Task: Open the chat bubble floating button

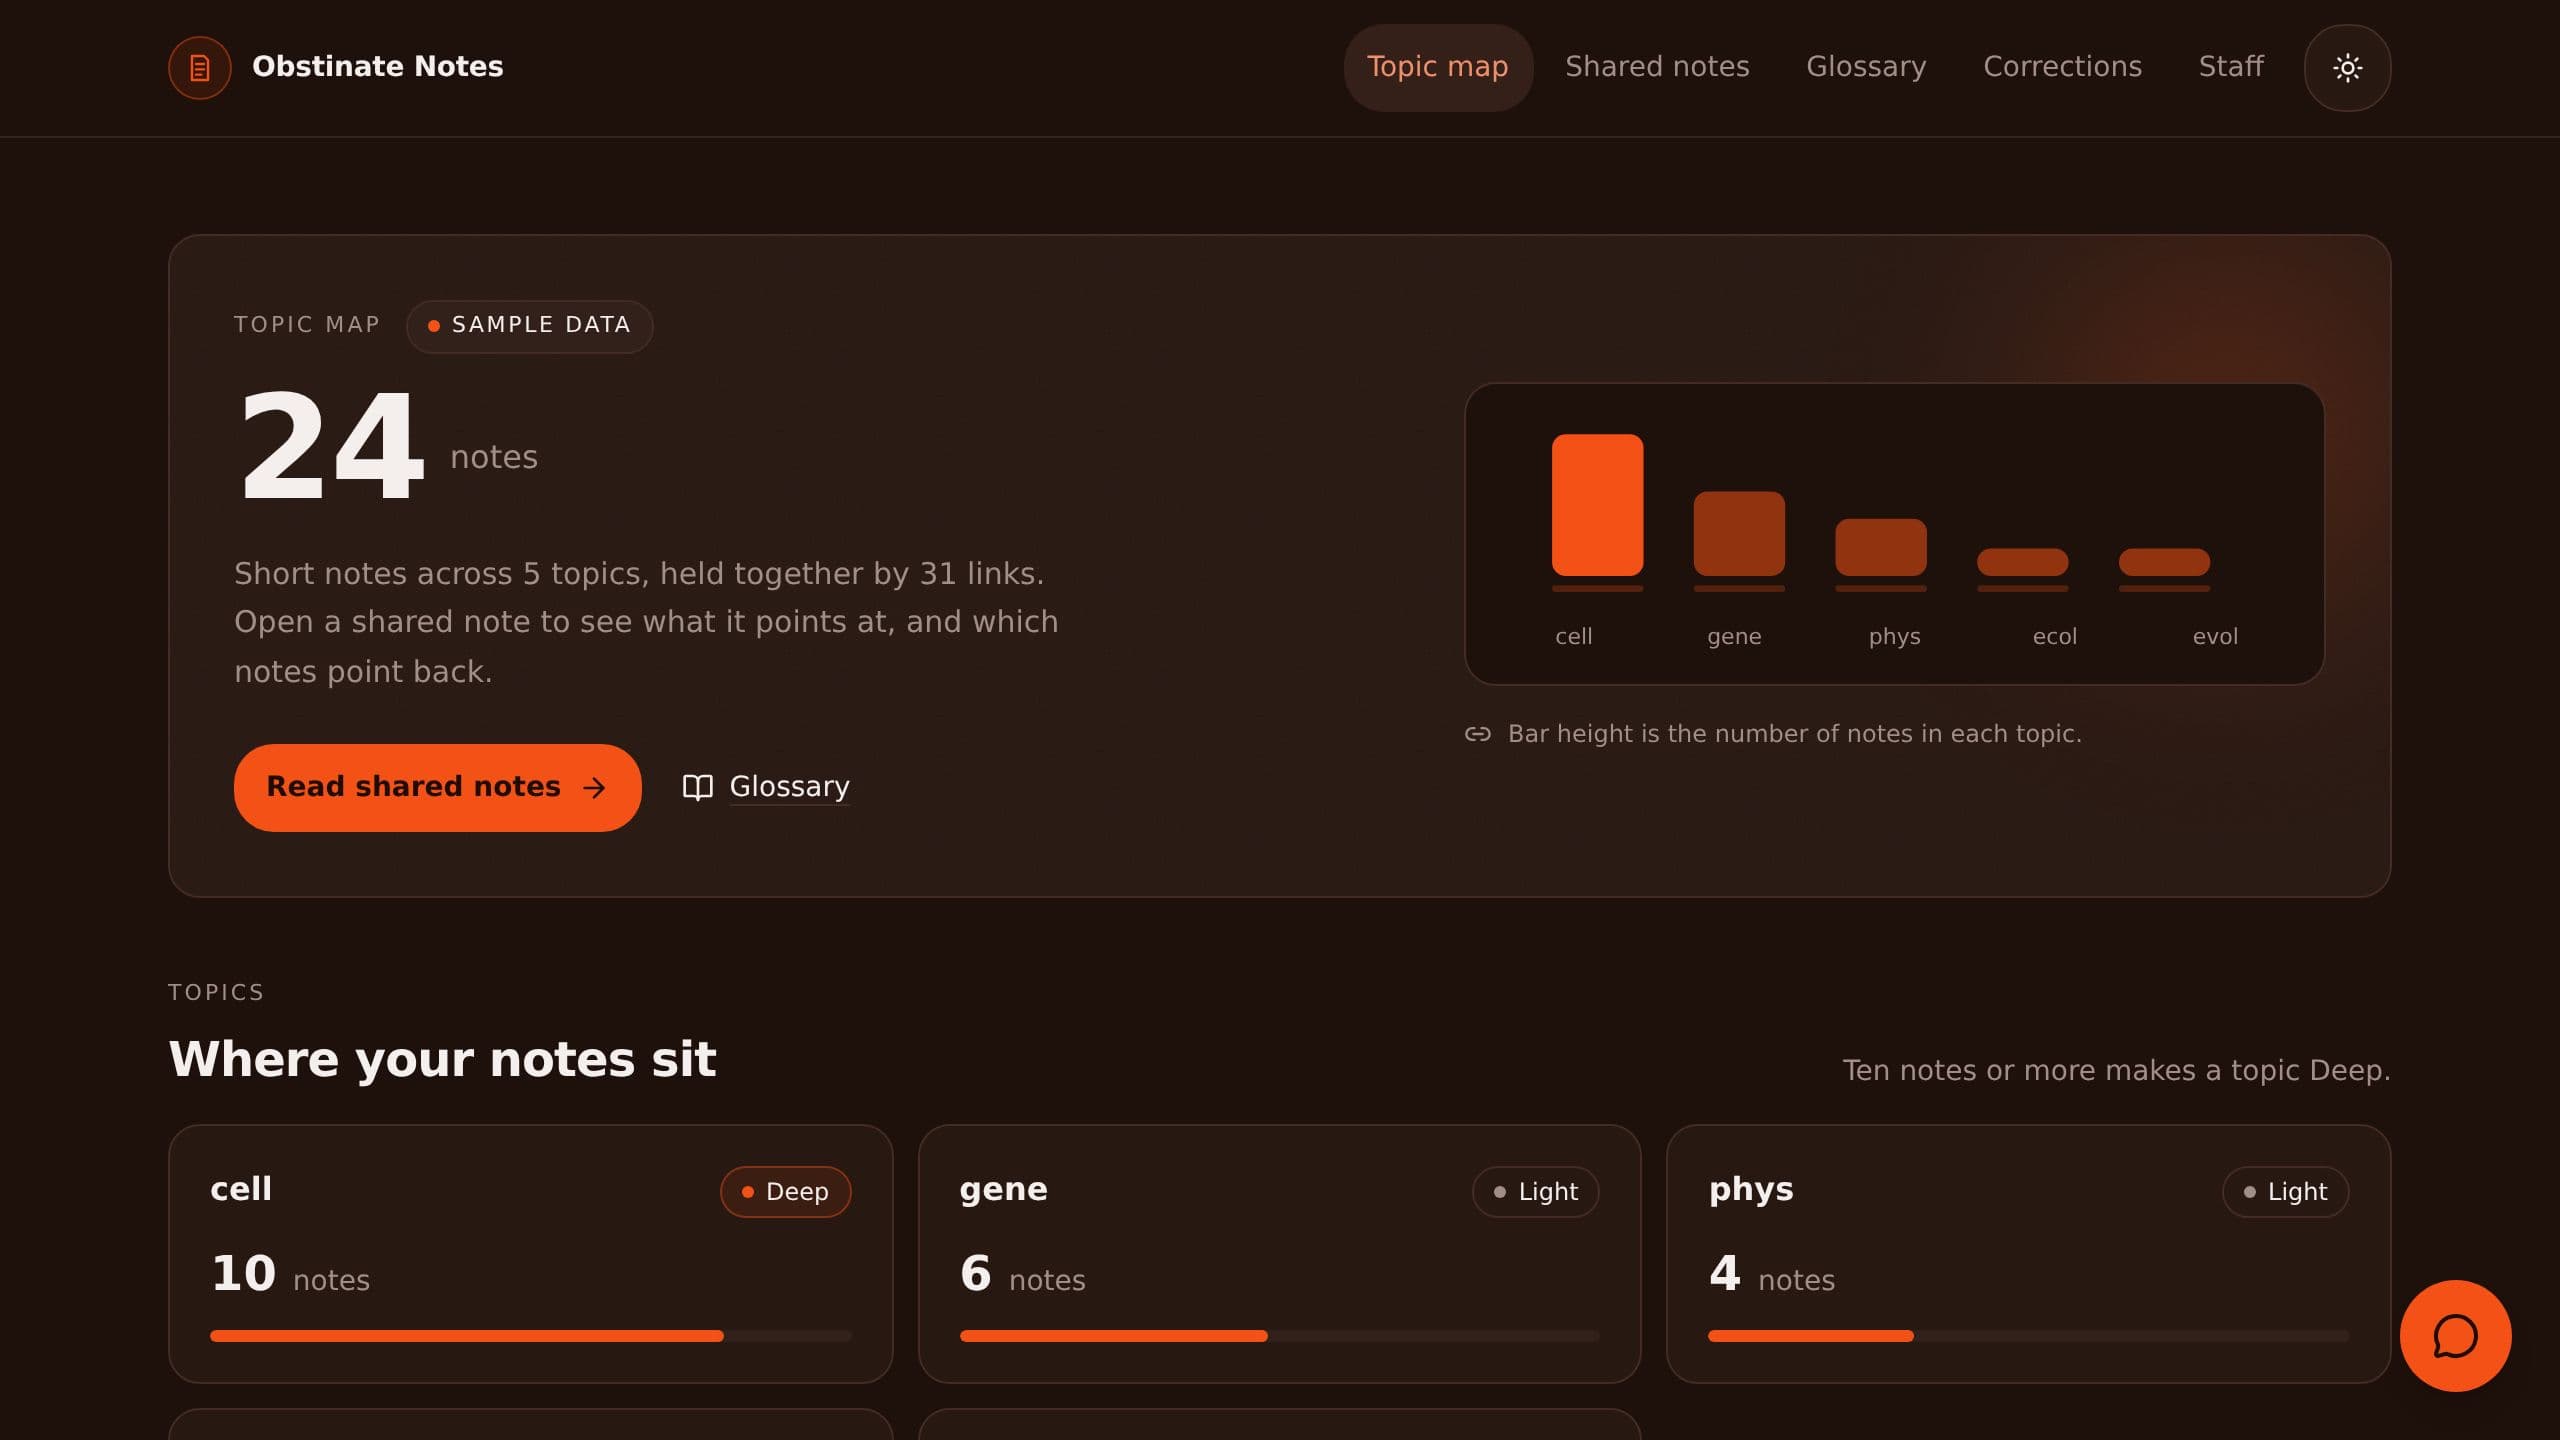Action: (2455, 1335)
